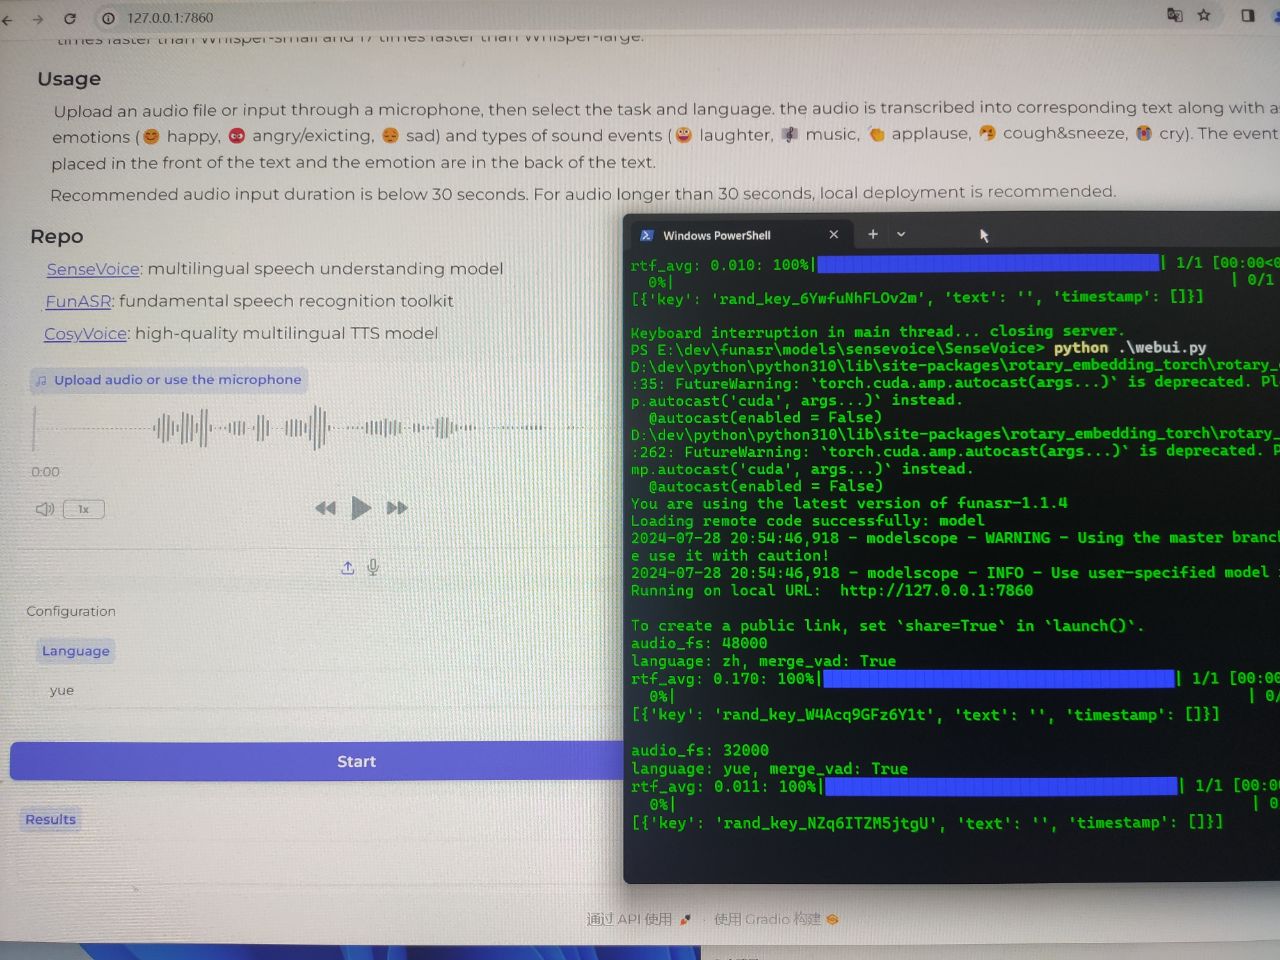Reload the page with refresh icon

tap(70, 18)
